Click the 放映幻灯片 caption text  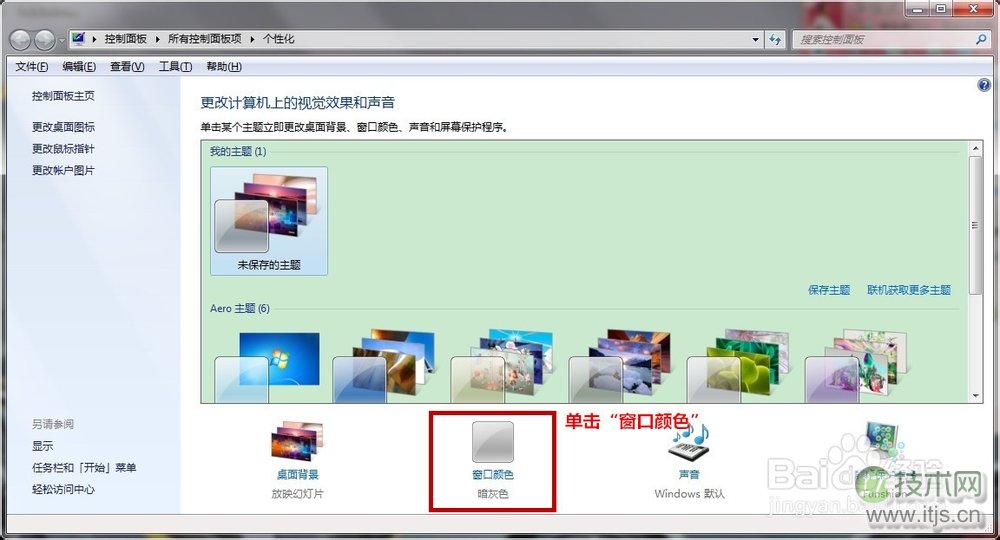tap(297, 493)
